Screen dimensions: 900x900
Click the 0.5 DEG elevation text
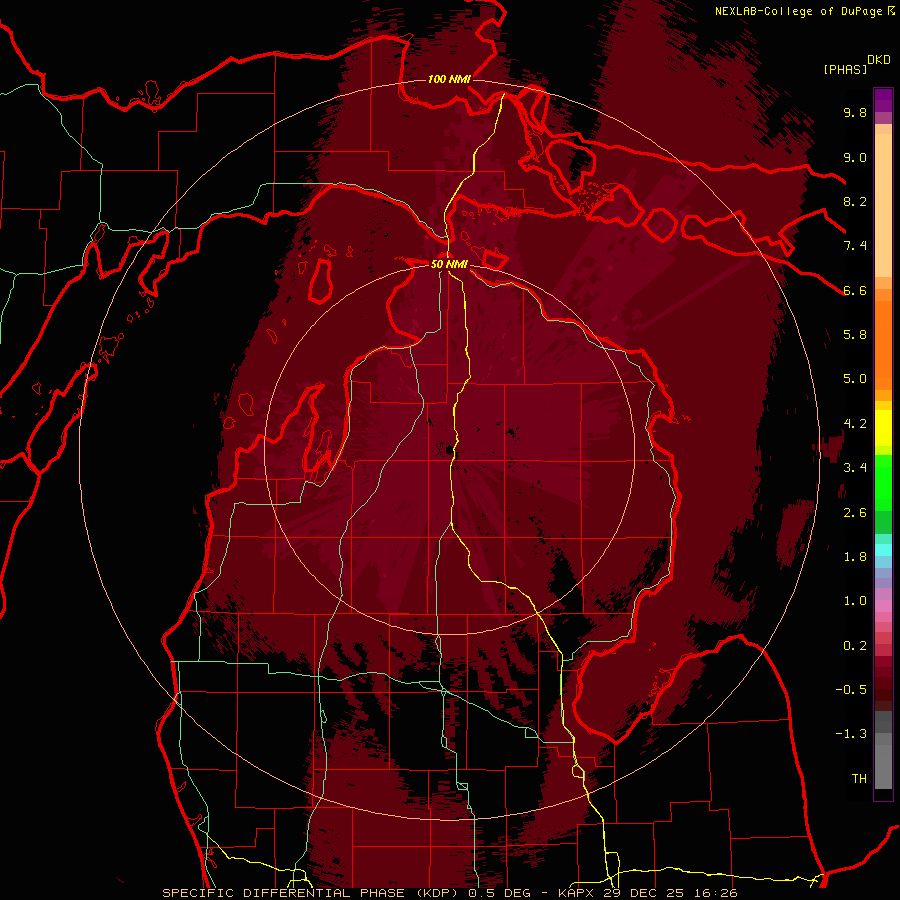point(499,893)
